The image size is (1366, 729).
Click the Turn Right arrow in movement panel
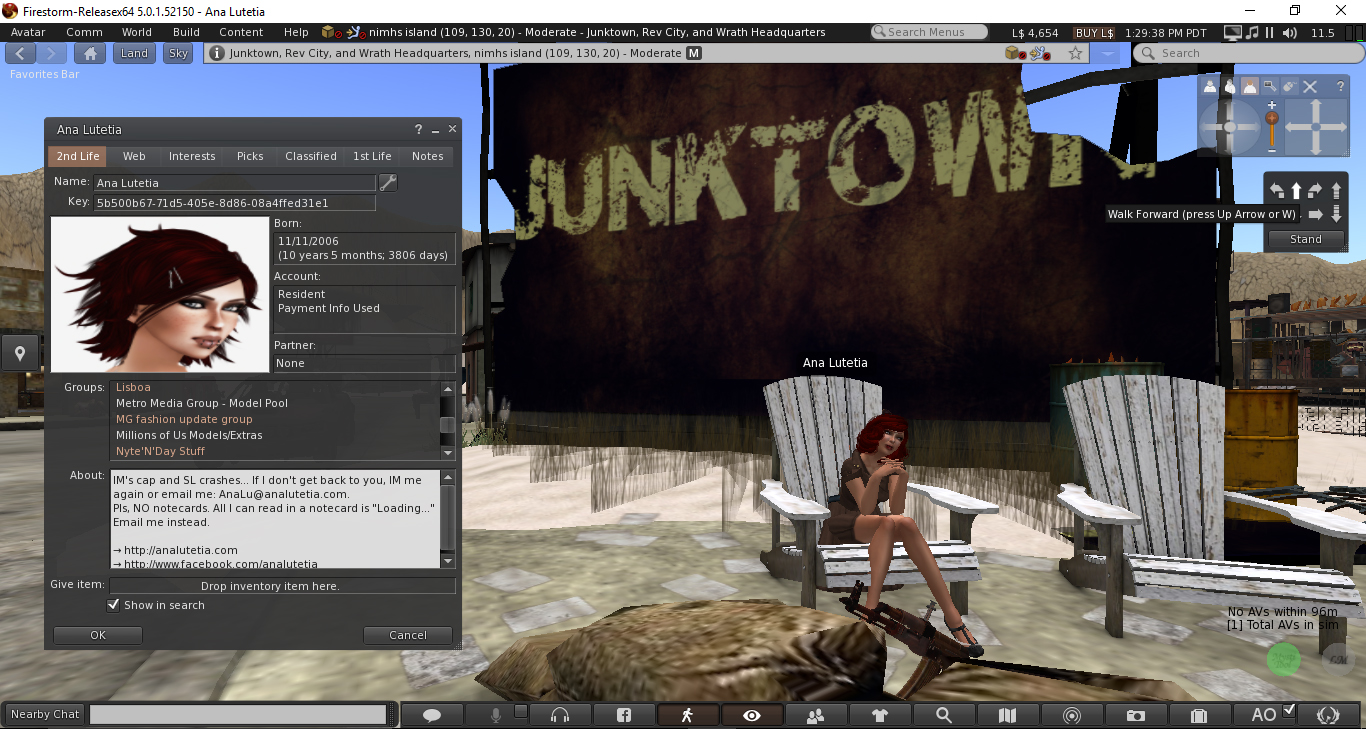[x=1316, y=190]
